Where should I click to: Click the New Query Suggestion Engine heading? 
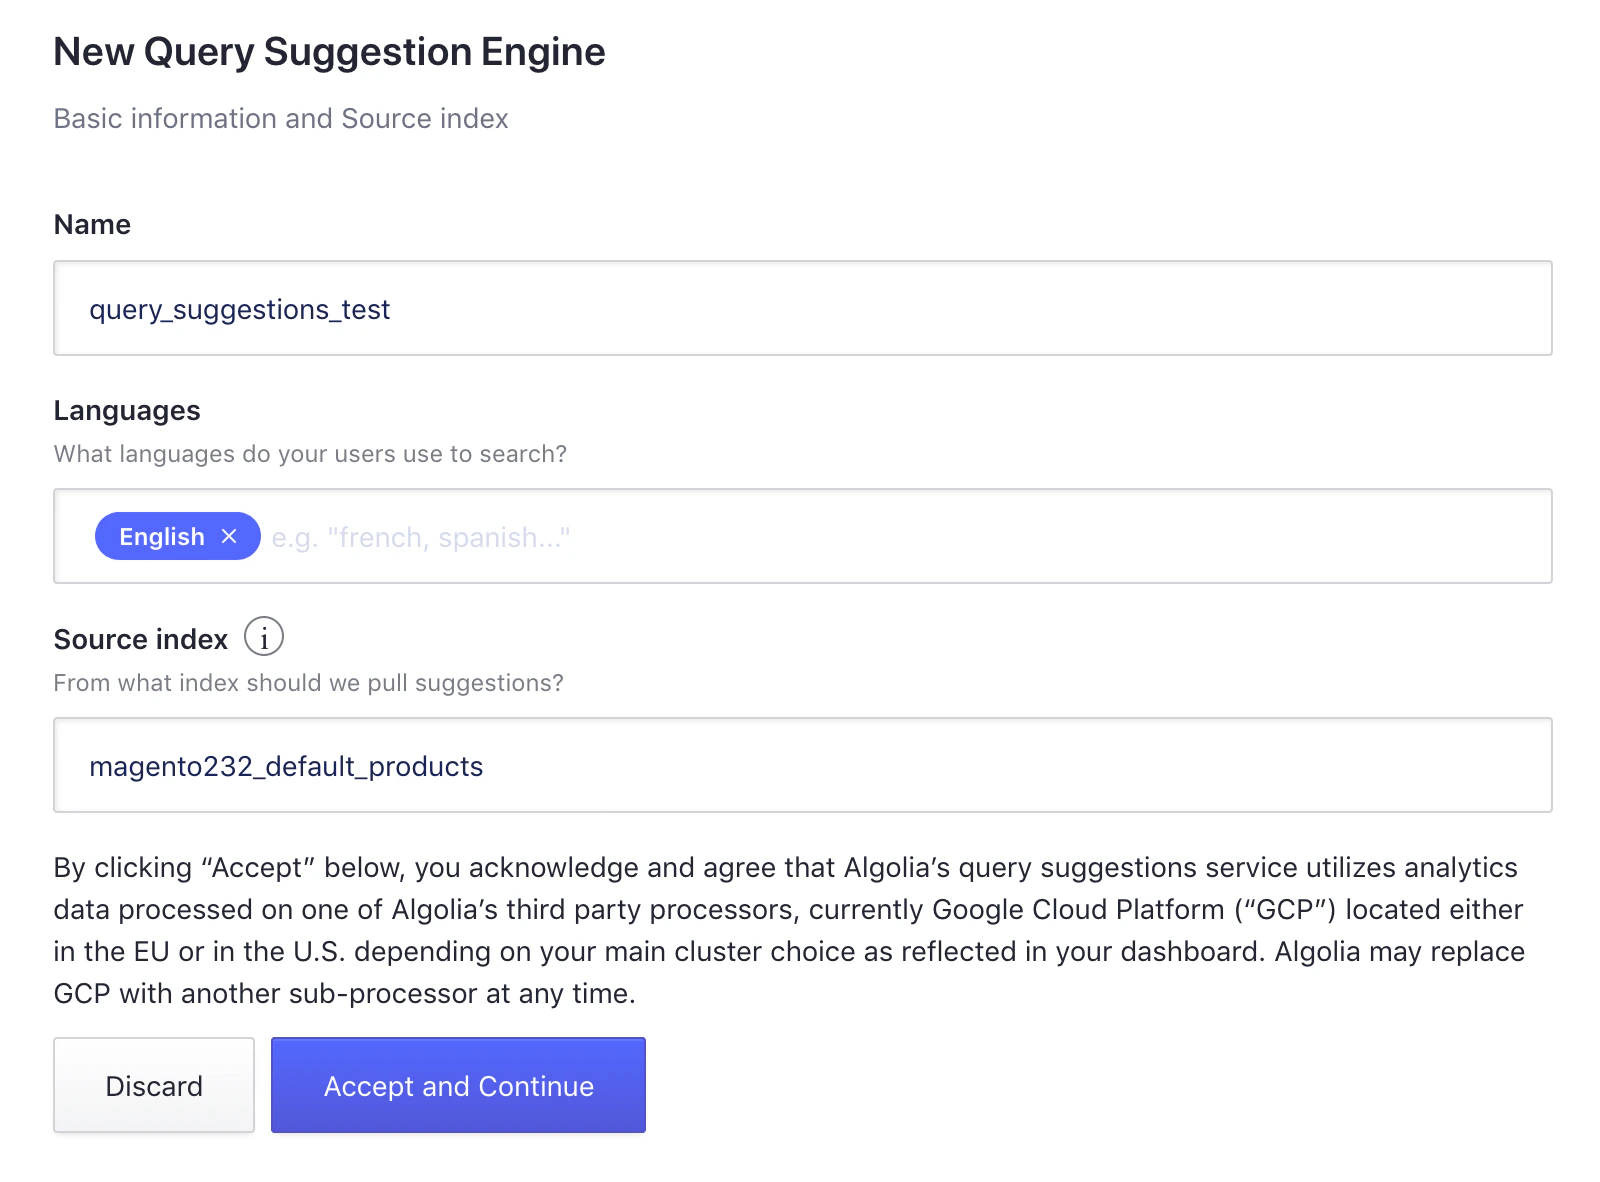click(x=330, y=51)
